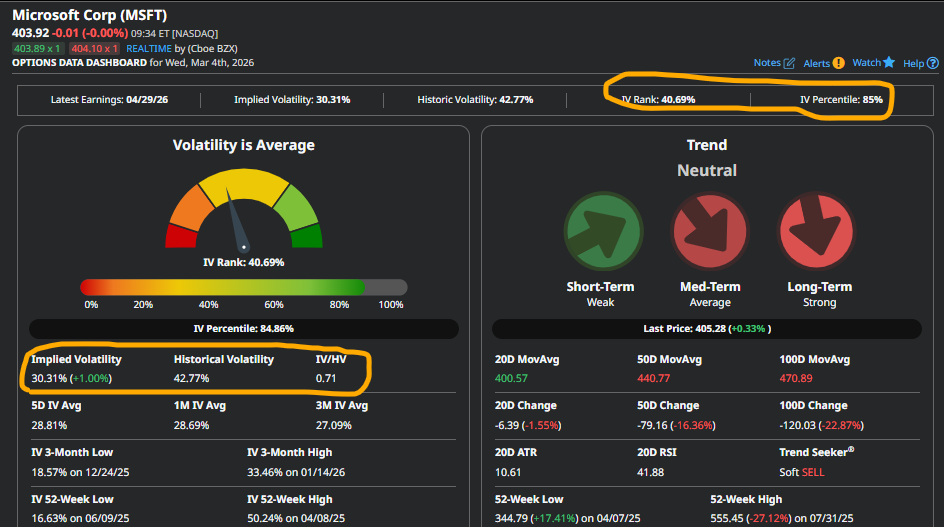Click 52-Week High 555.45 on 07/31/25
This screenshot has width=944, height=527.
pos(782,518)
